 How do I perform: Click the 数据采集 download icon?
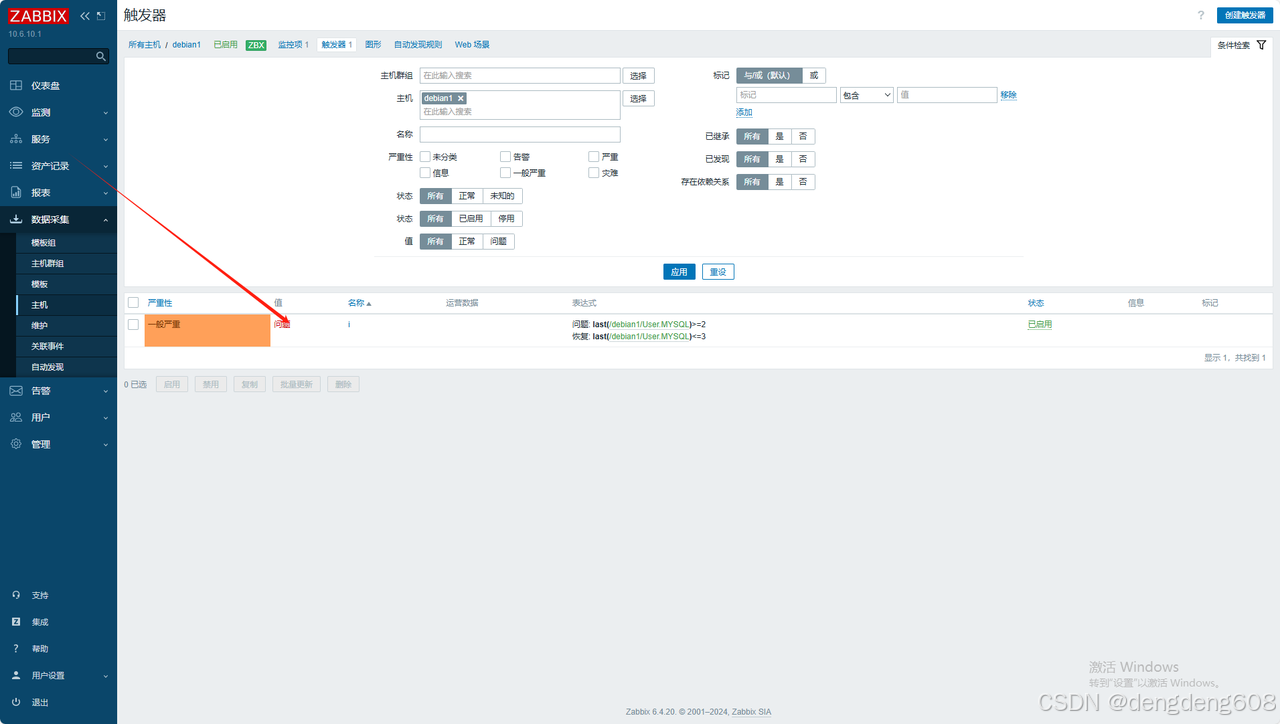[x=16, y=219]
